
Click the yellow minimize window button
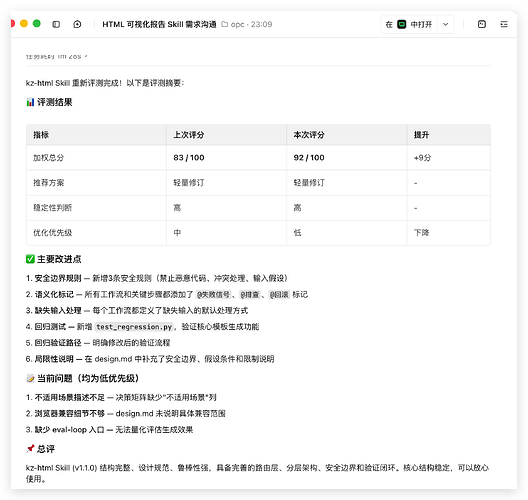click(24, 24)
